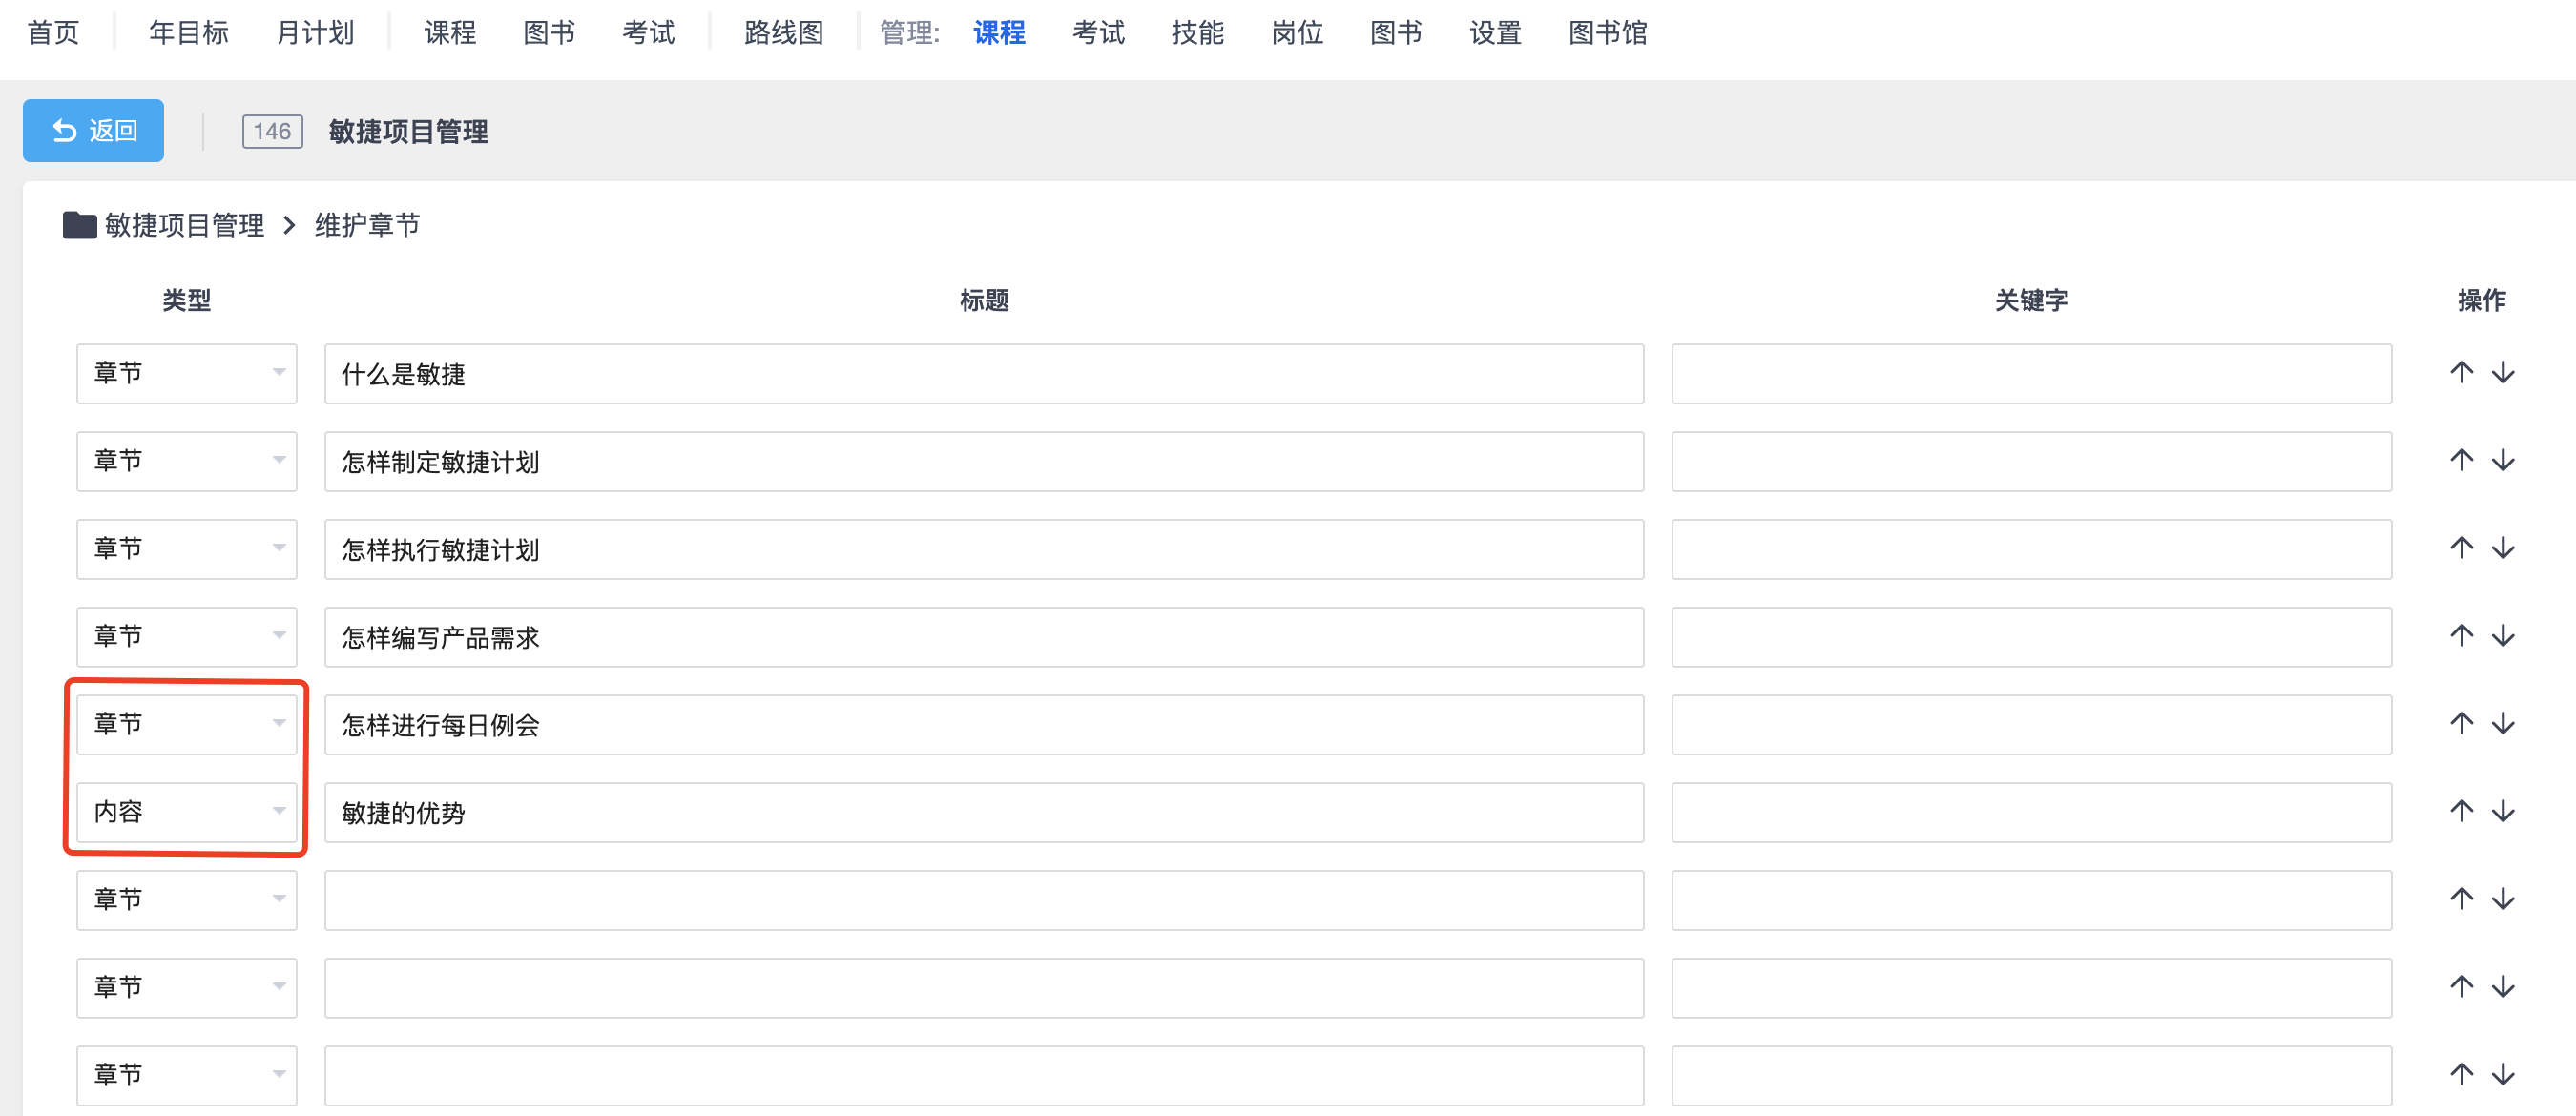2576x1116 pixels.
Task: Click keyword field for '怎样进行每日例会'
Action: point(2032,724)
